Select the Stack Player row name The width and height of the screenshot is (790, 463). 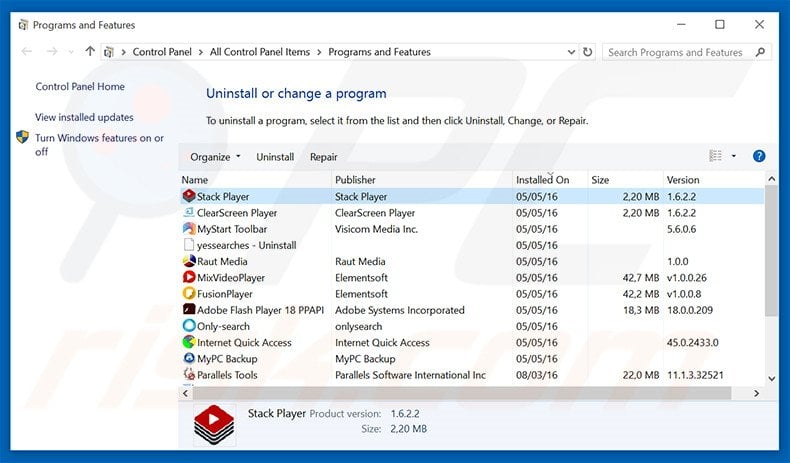[x=223, y=196]
